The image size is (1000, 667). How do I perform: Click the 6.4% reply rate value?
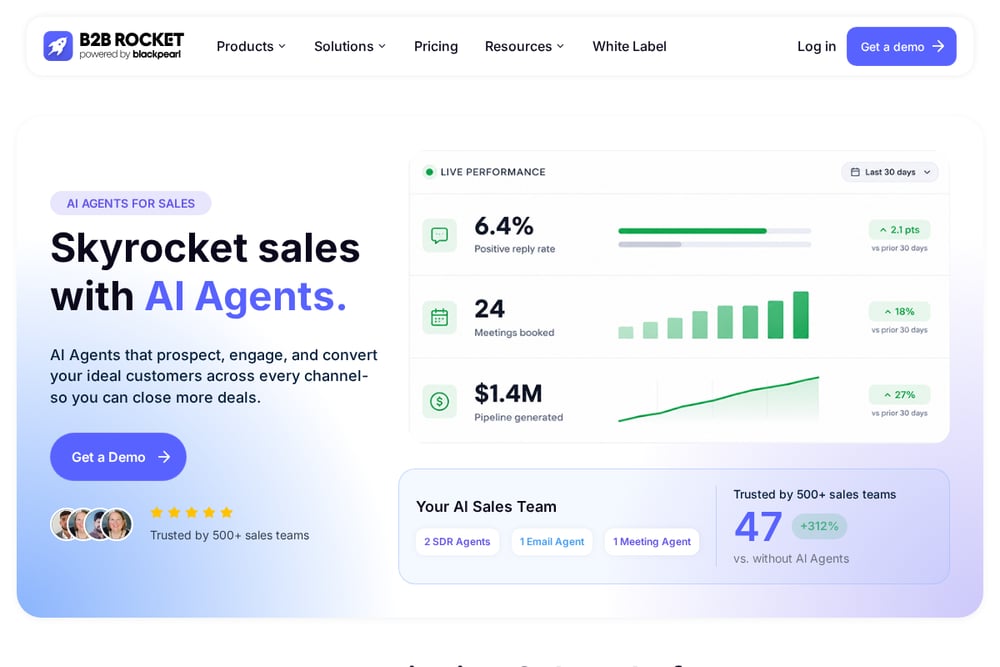point(504,226)
